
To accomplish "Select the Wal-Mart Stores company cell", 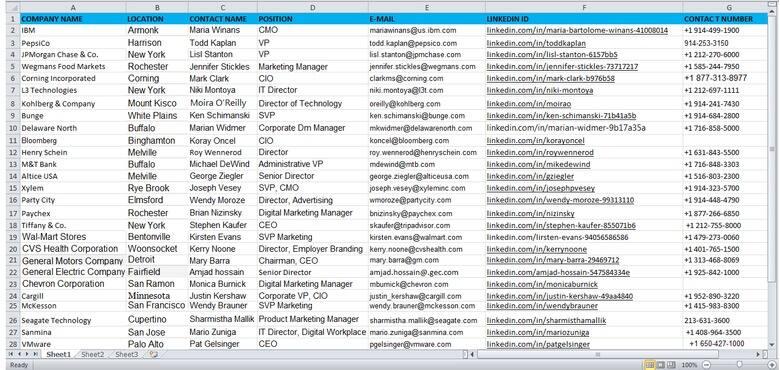I will click(x=73, y=237).
